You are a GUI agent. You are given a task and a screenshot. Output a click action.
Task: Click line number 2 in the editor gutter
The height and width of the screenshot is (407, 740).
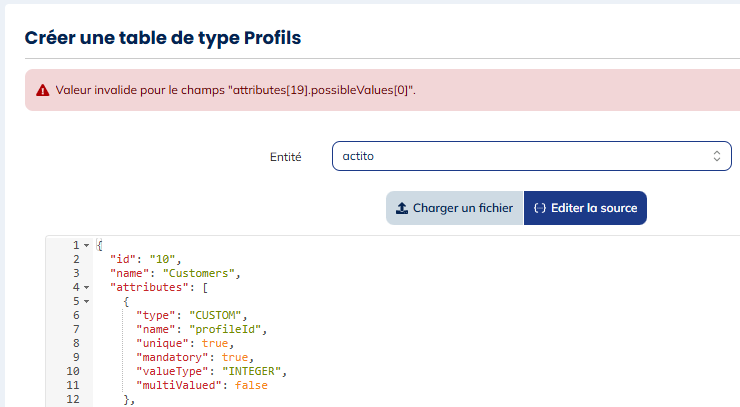coord(75,259)
